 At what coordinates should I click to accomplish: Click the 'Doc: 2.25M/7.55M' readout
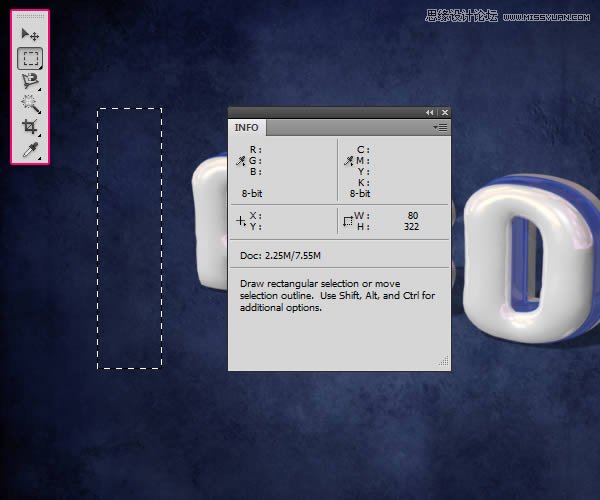[x=280, y=256]
